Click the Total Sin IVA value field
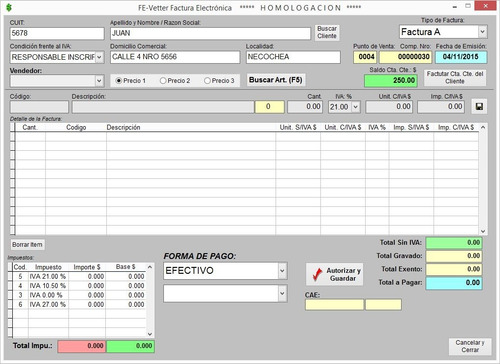 pyautogui.click(x=454, y=243)
